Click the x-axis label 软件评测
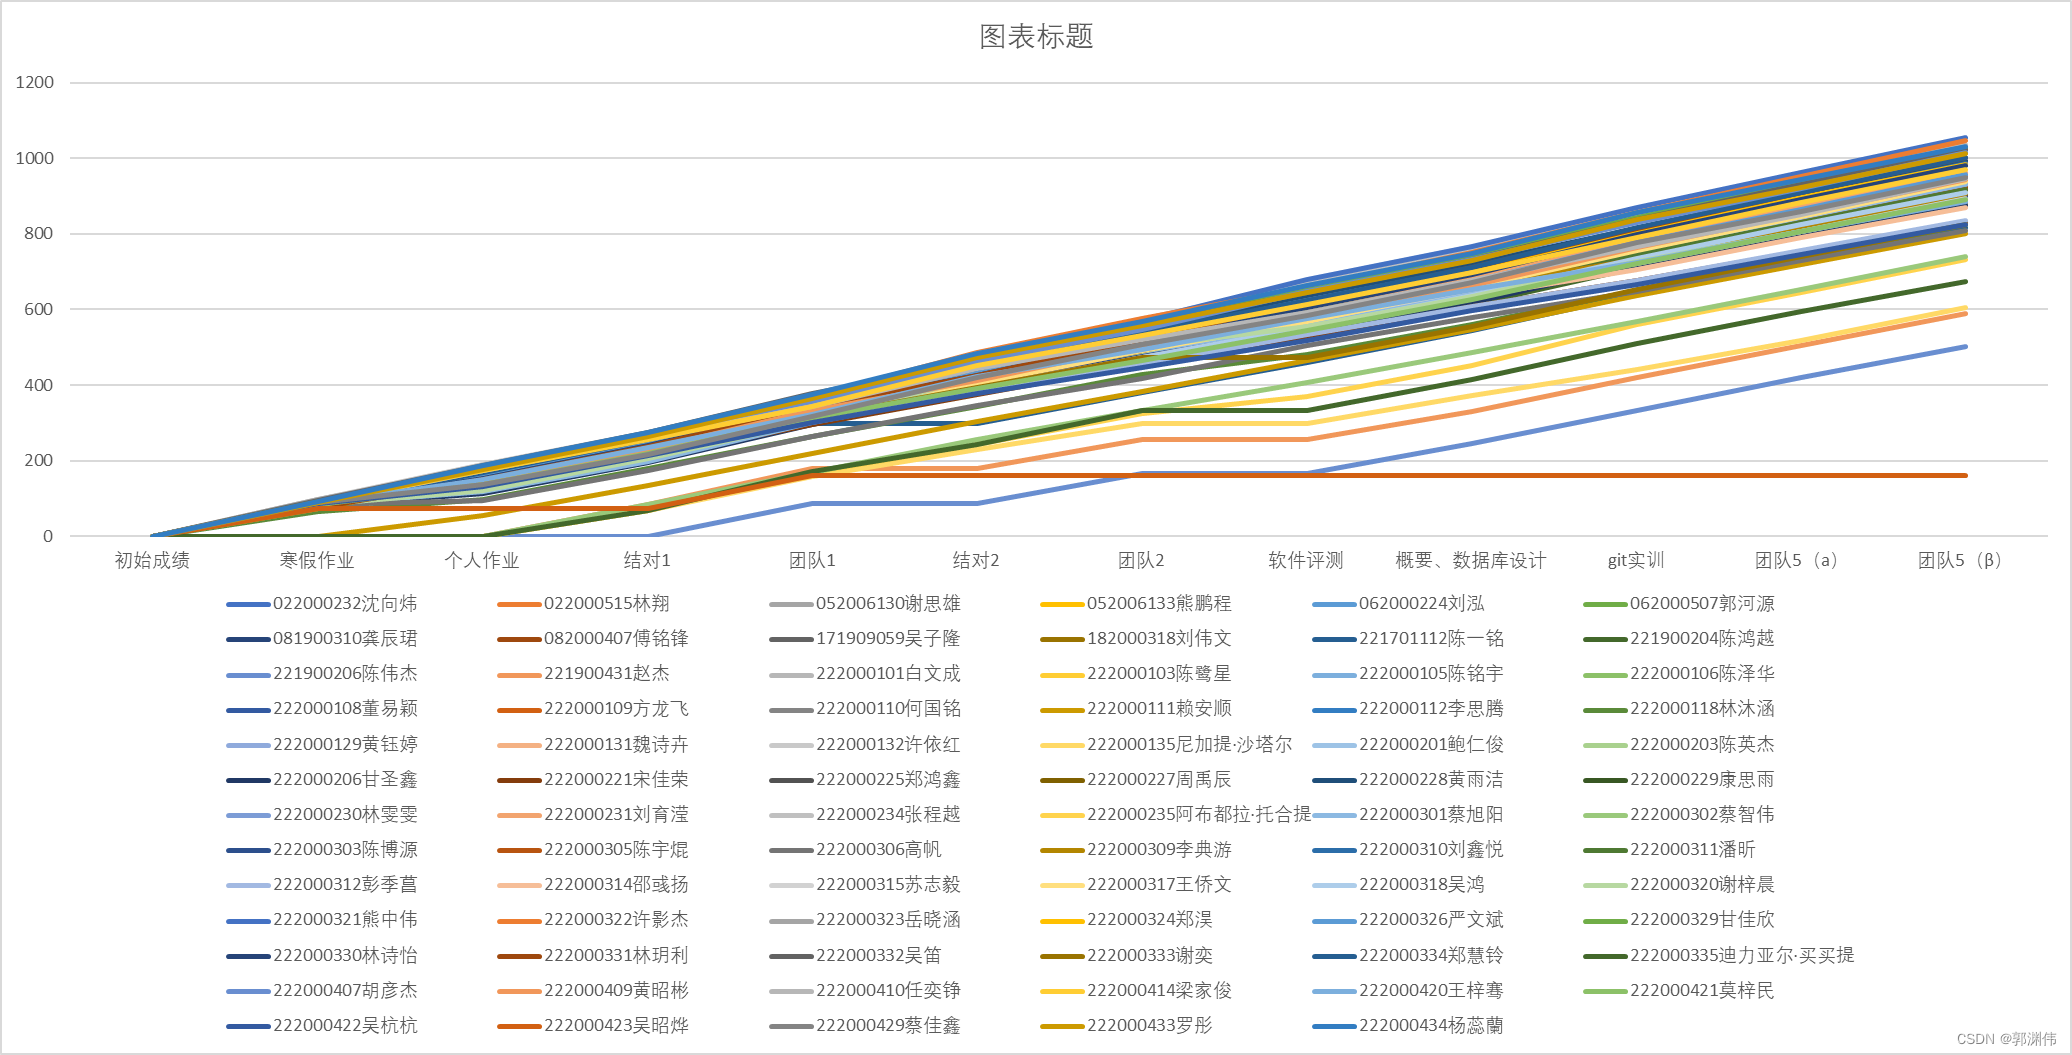Screen dimensions: 2072x1055 [x=1305, y=561]
